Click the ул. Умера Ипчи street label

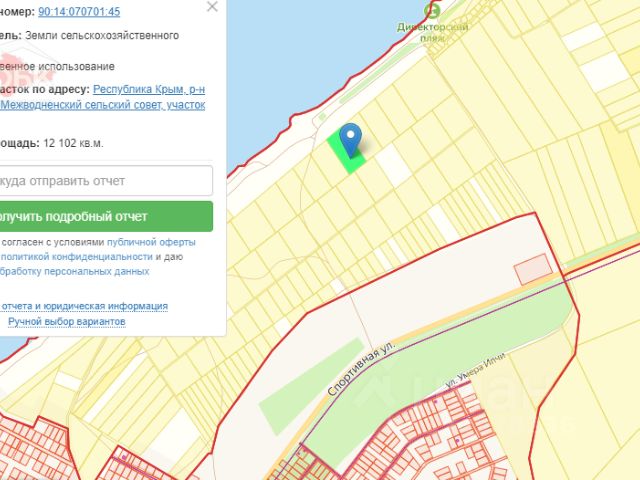[x=475, y=370]
